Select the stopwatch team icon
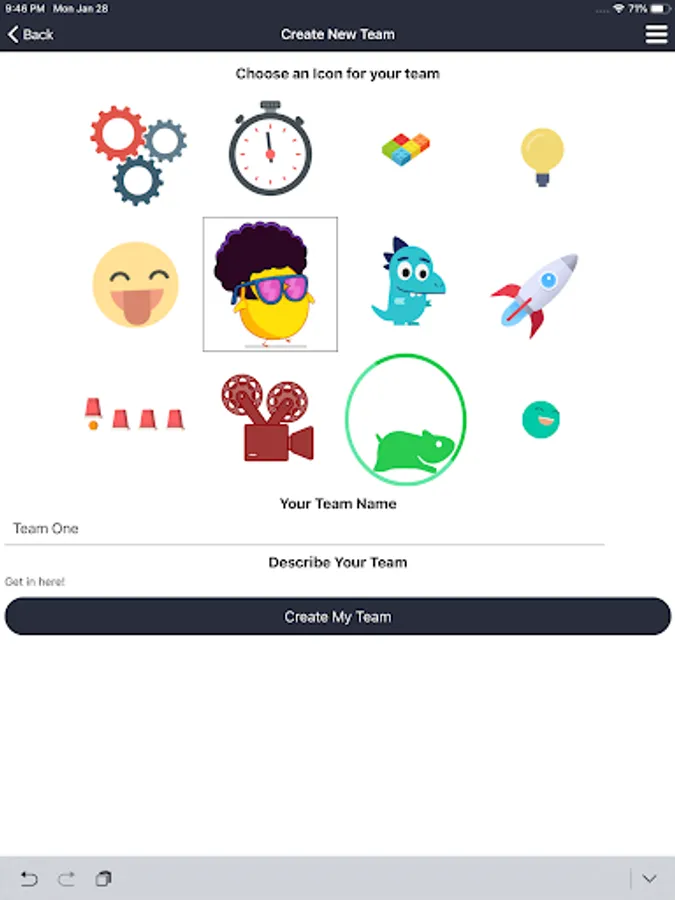Image resolution: width=675 pixels, height=900 pixels. [270, 148]
